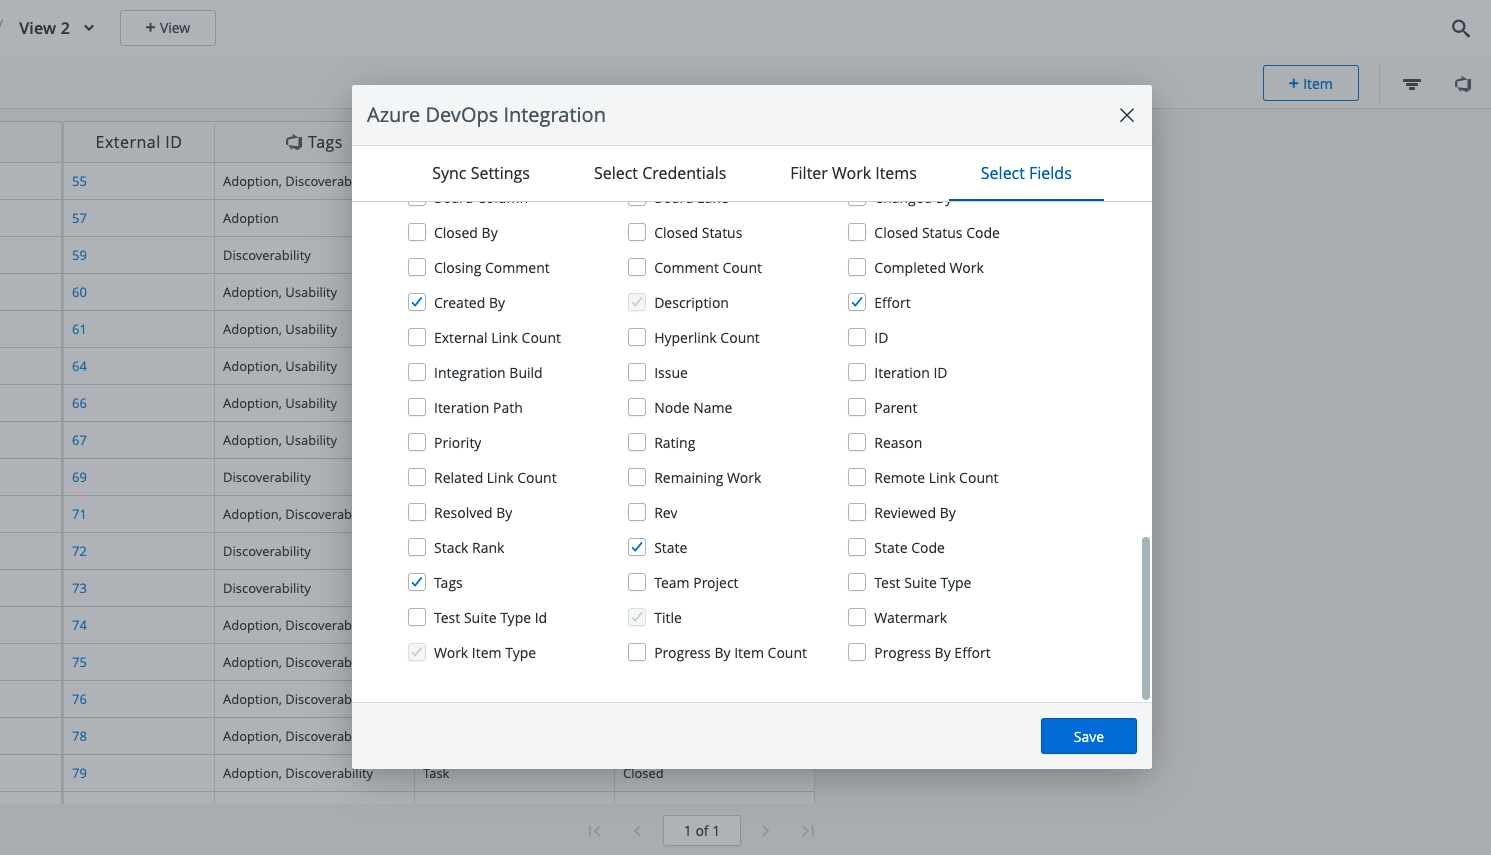Go to previous page arrow
The width and height of the screenshot is (1491, 855).
click(637, 831)
